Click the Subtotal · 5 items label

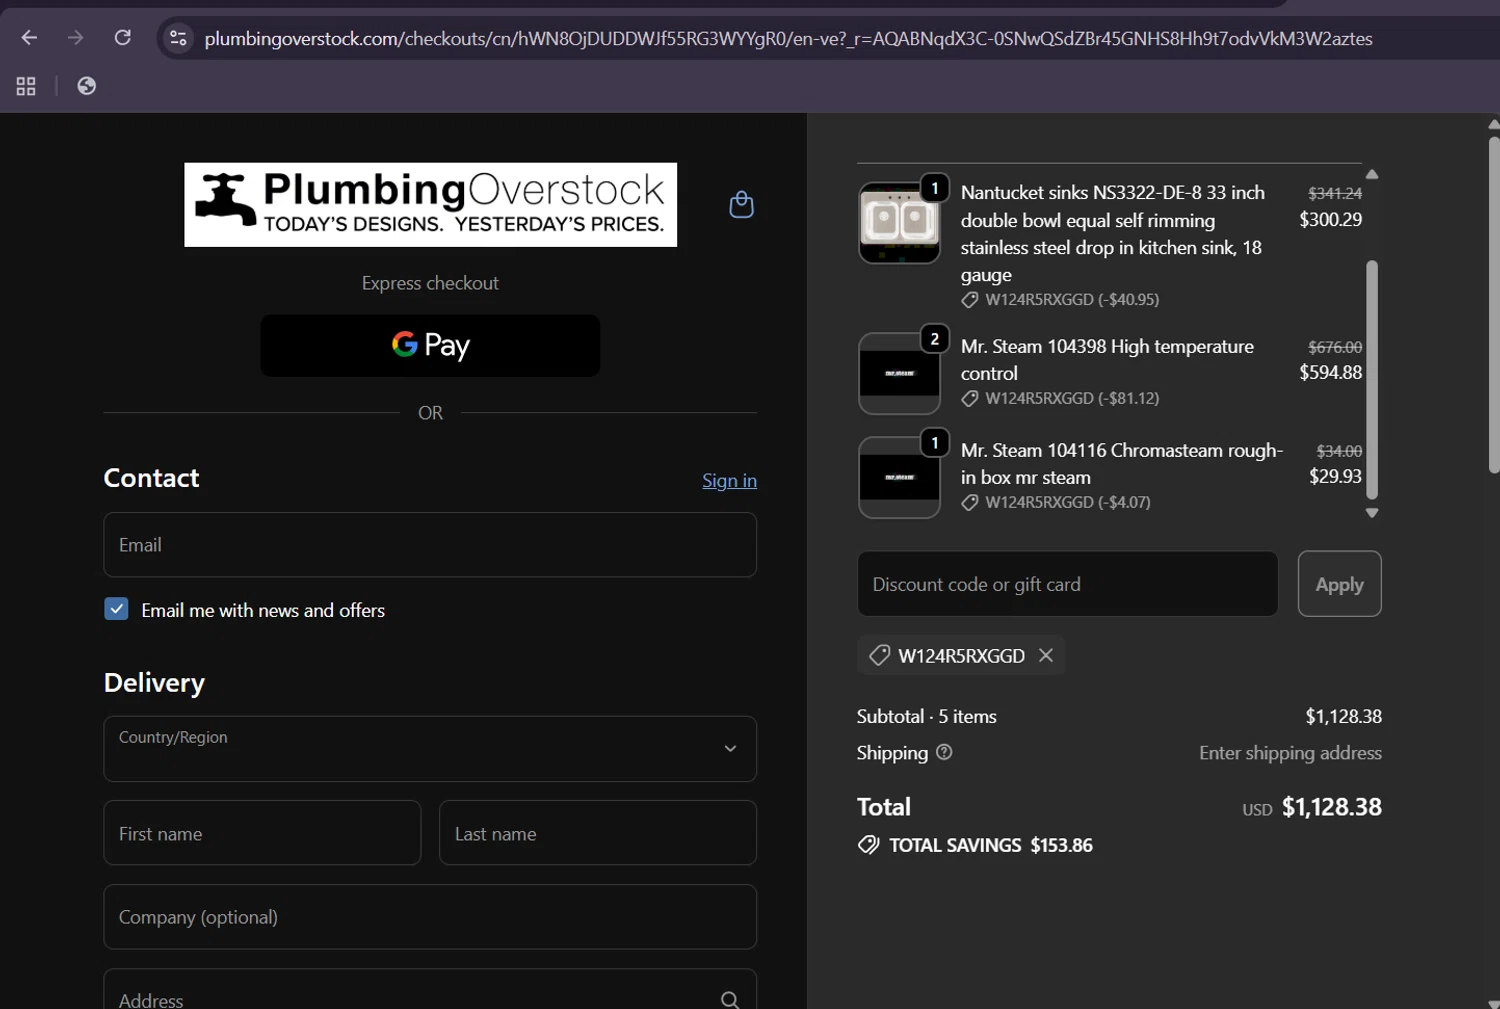click(926, 716)
